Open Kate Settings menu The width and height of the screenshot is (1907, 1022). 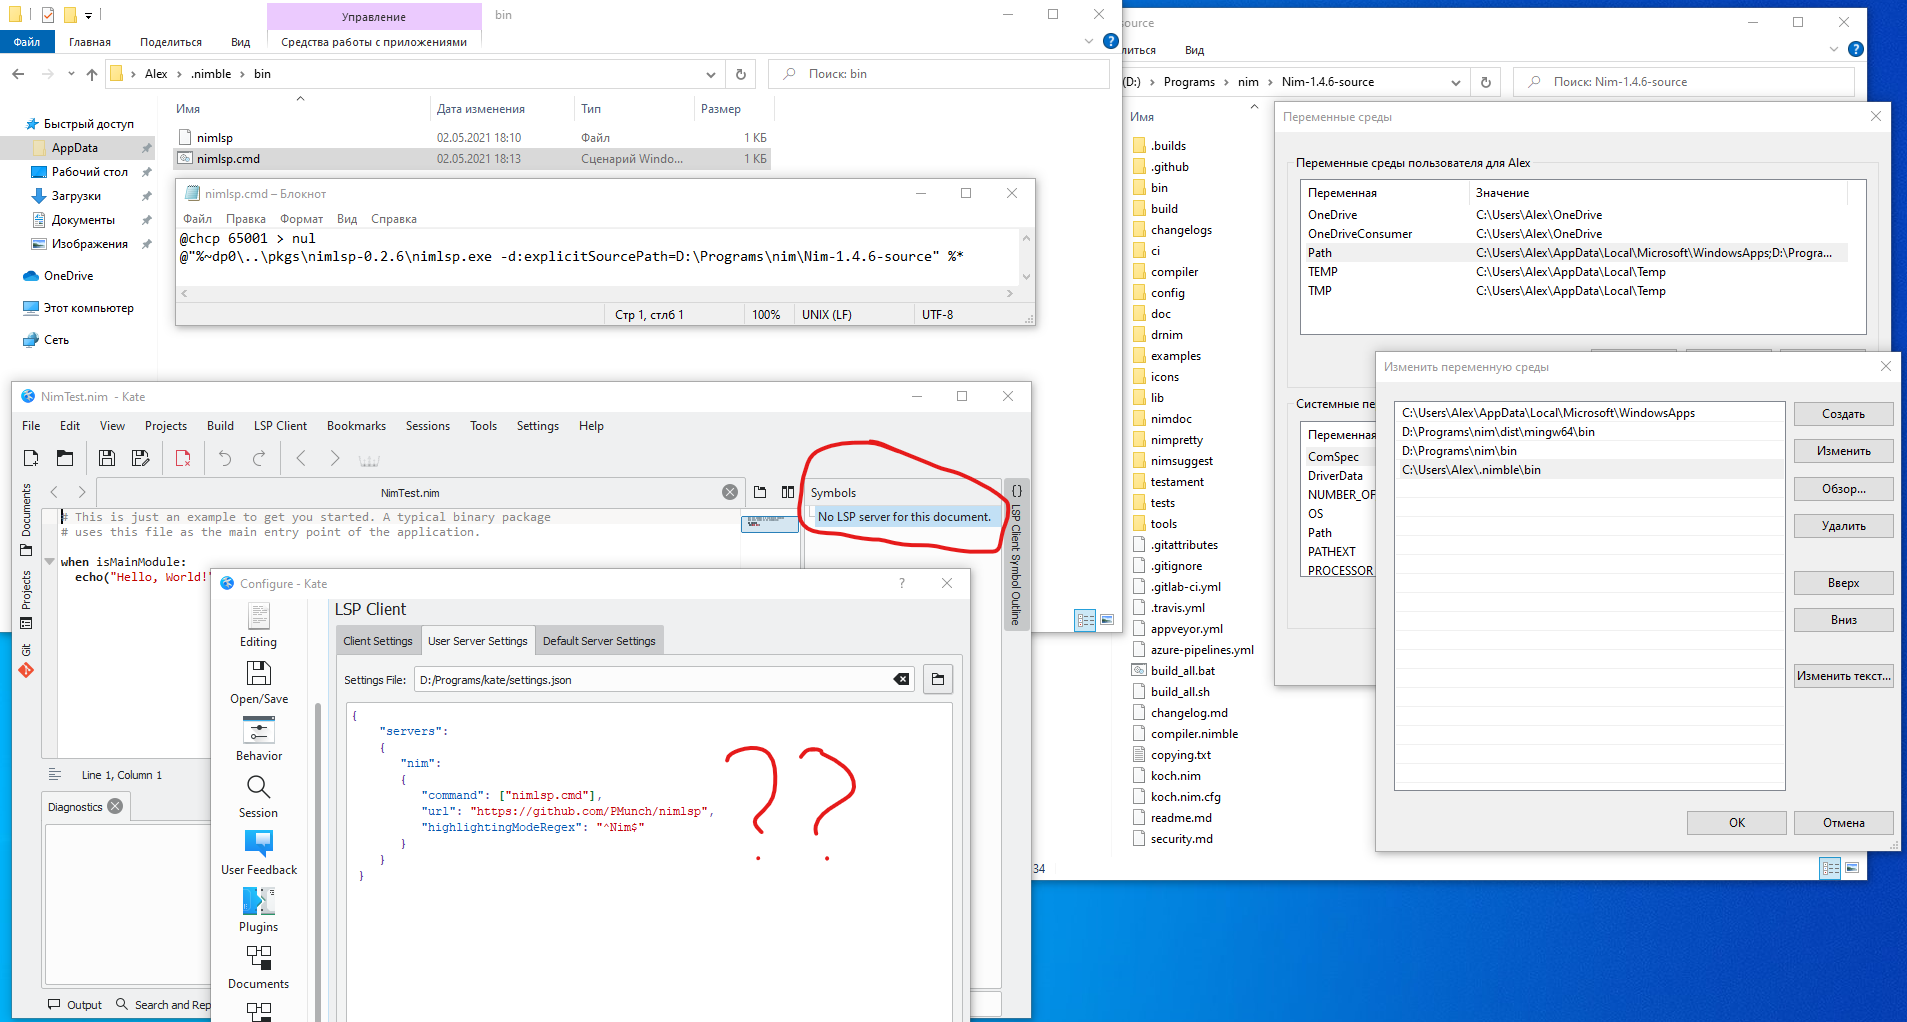click(538, 425)
